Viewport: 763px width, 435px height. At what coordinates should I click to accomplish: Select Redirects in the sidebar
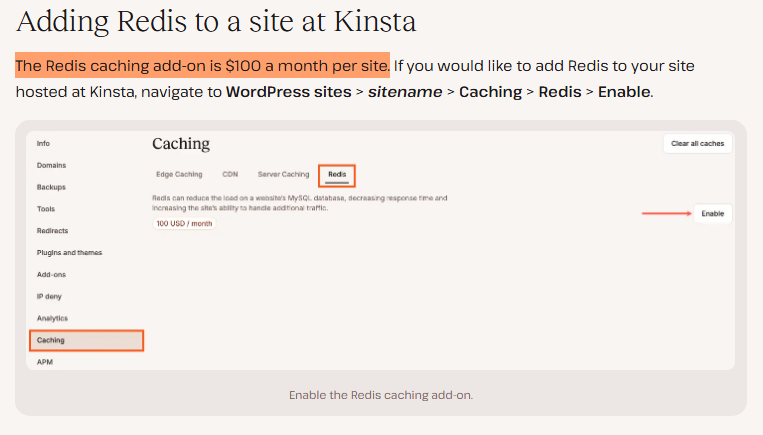[52, 231]
